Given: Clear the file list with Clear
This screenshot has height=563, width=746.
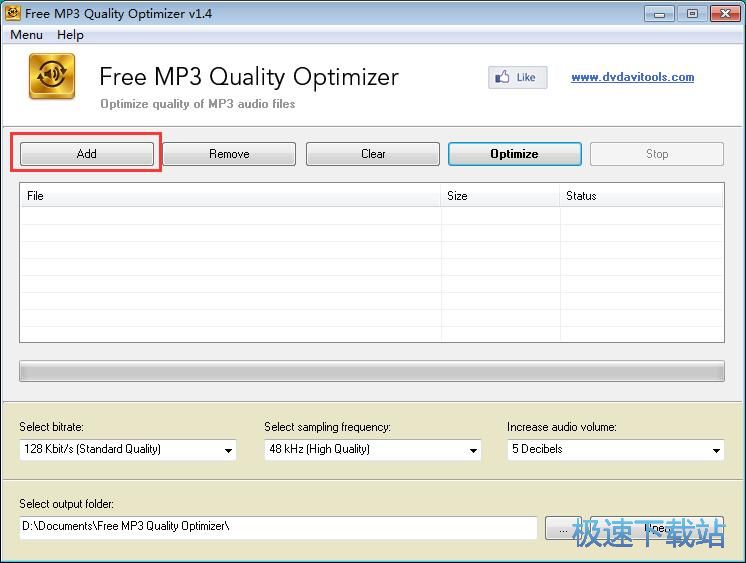Looking at the screenshot, I should [373, 154].
